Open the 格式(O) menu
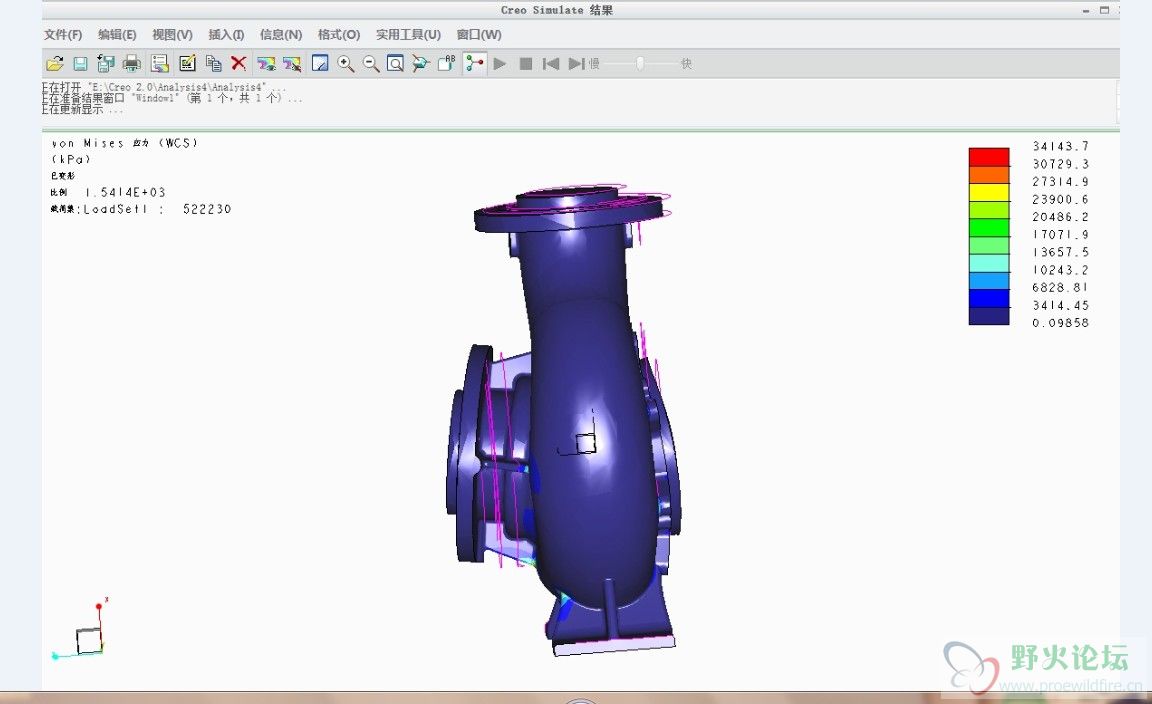The image size is (1152, 704). coord(339,35)
